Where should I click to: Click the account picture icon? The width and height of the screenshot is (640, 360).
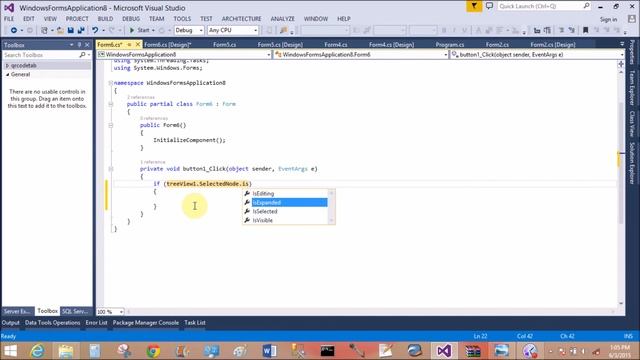[x=632, y=19]
